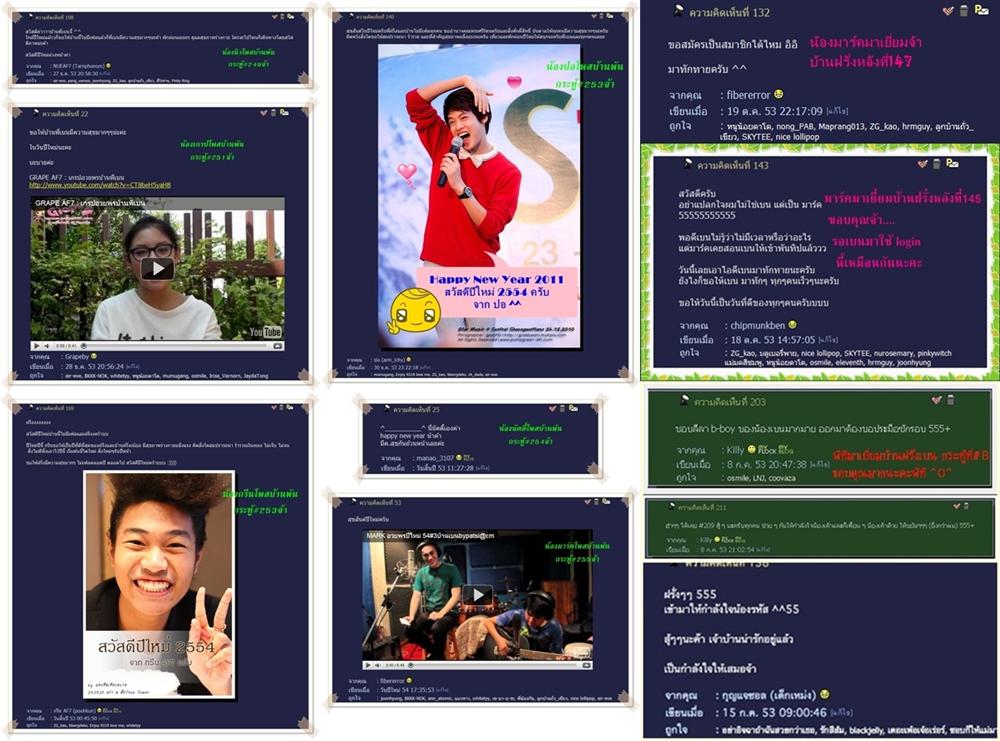The image size is (1000, 741).
Task: Click the username Grapeby
Action: click(x=77, y=356)
